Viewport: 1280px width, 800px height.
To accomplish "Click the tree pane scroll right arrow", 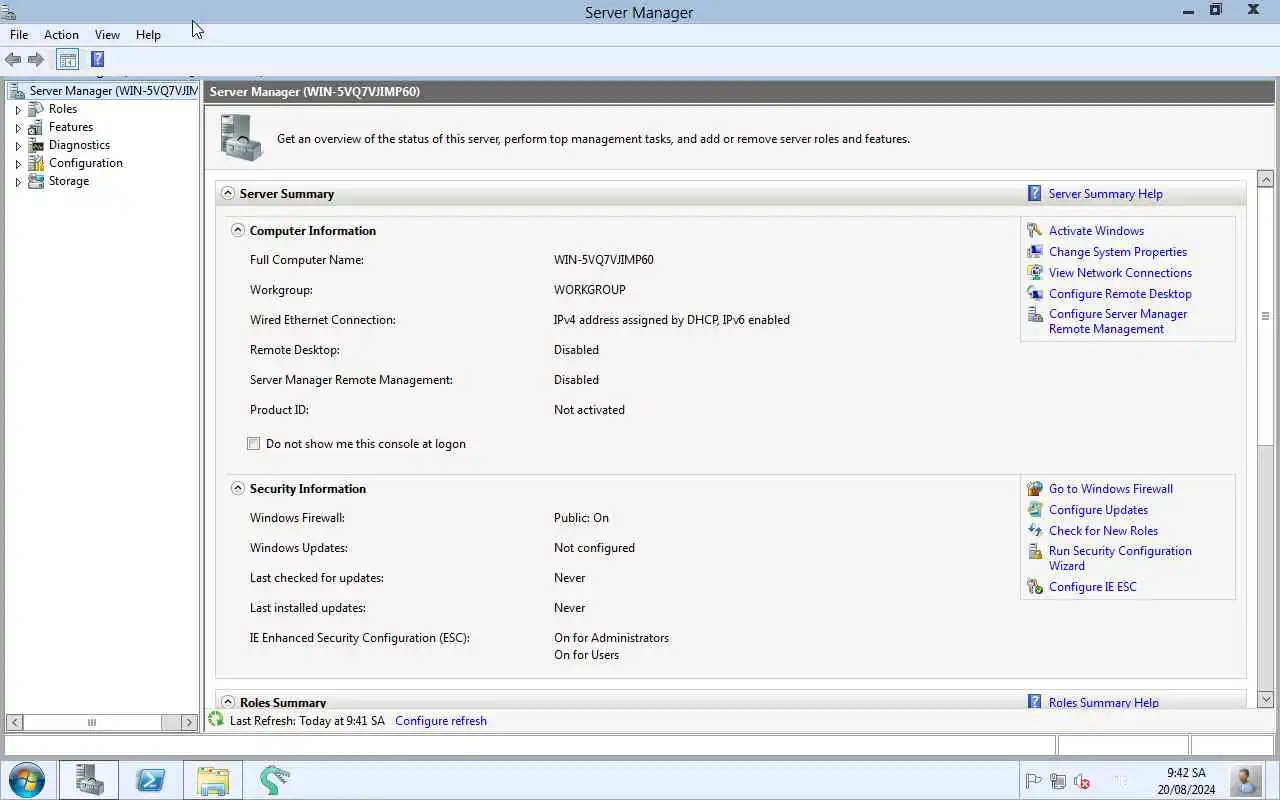I will [x=189, y=722].
